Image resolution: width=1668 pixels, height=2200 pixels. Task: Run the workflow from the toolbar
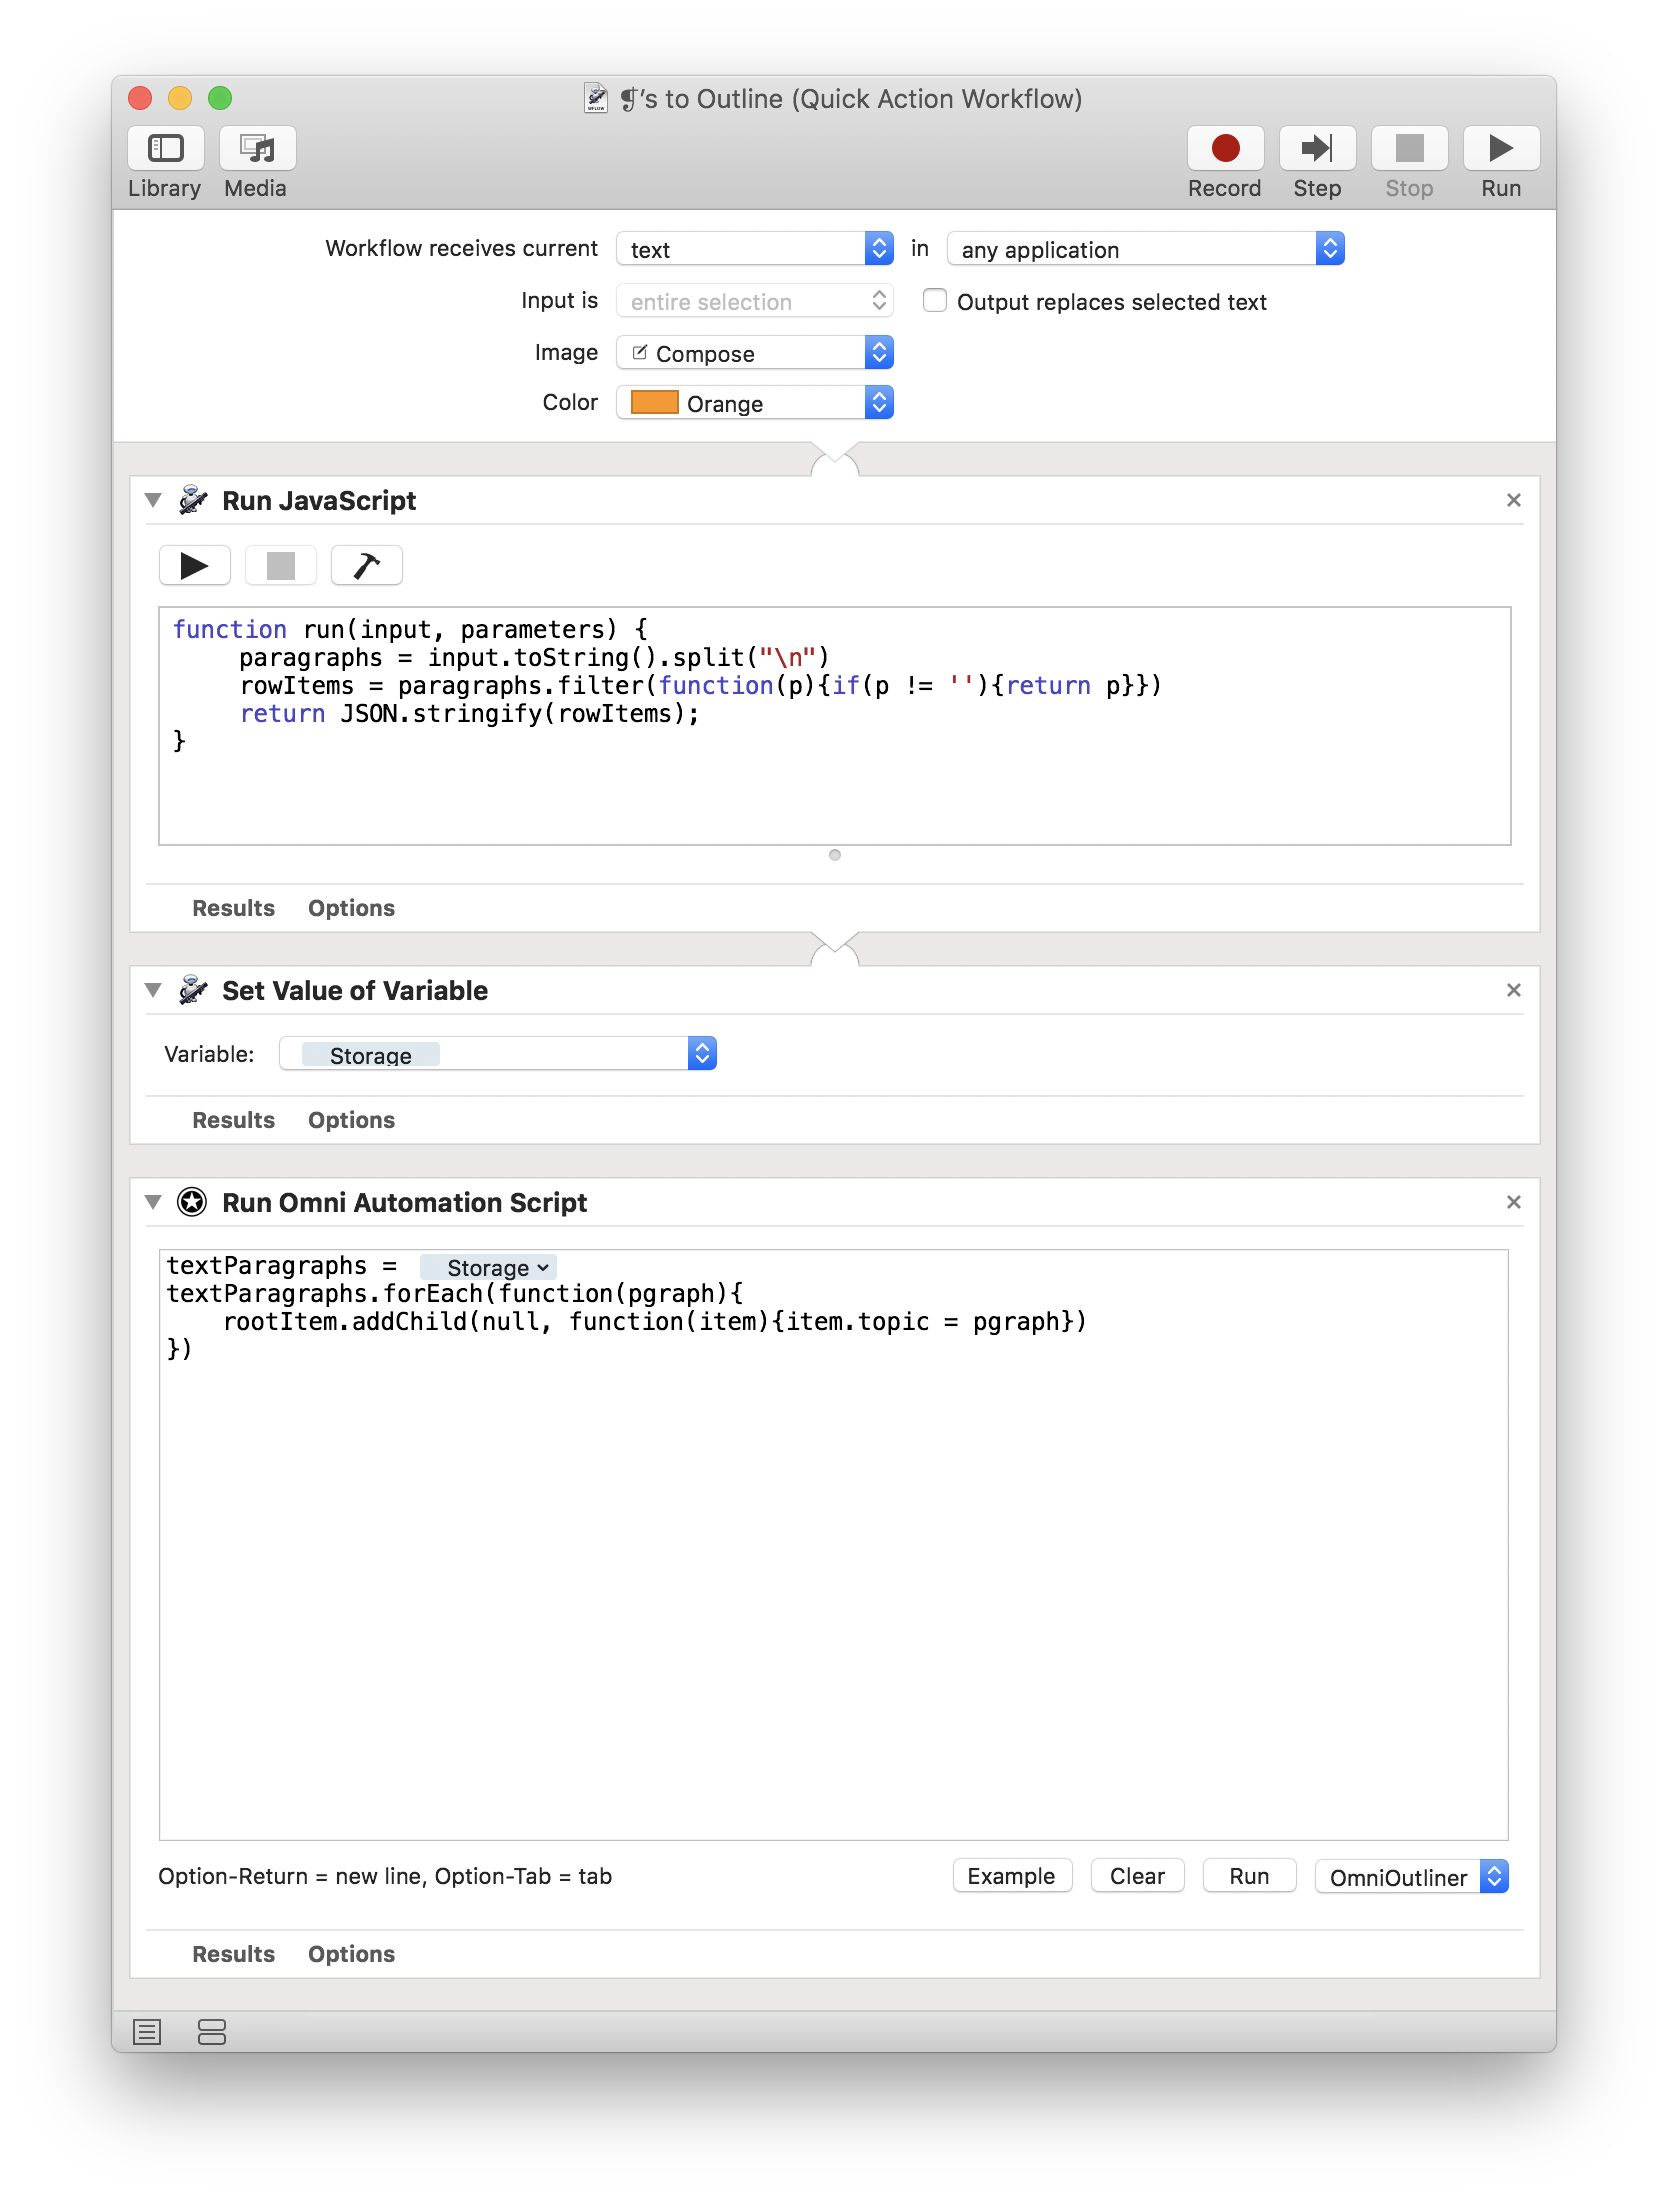1500,149
